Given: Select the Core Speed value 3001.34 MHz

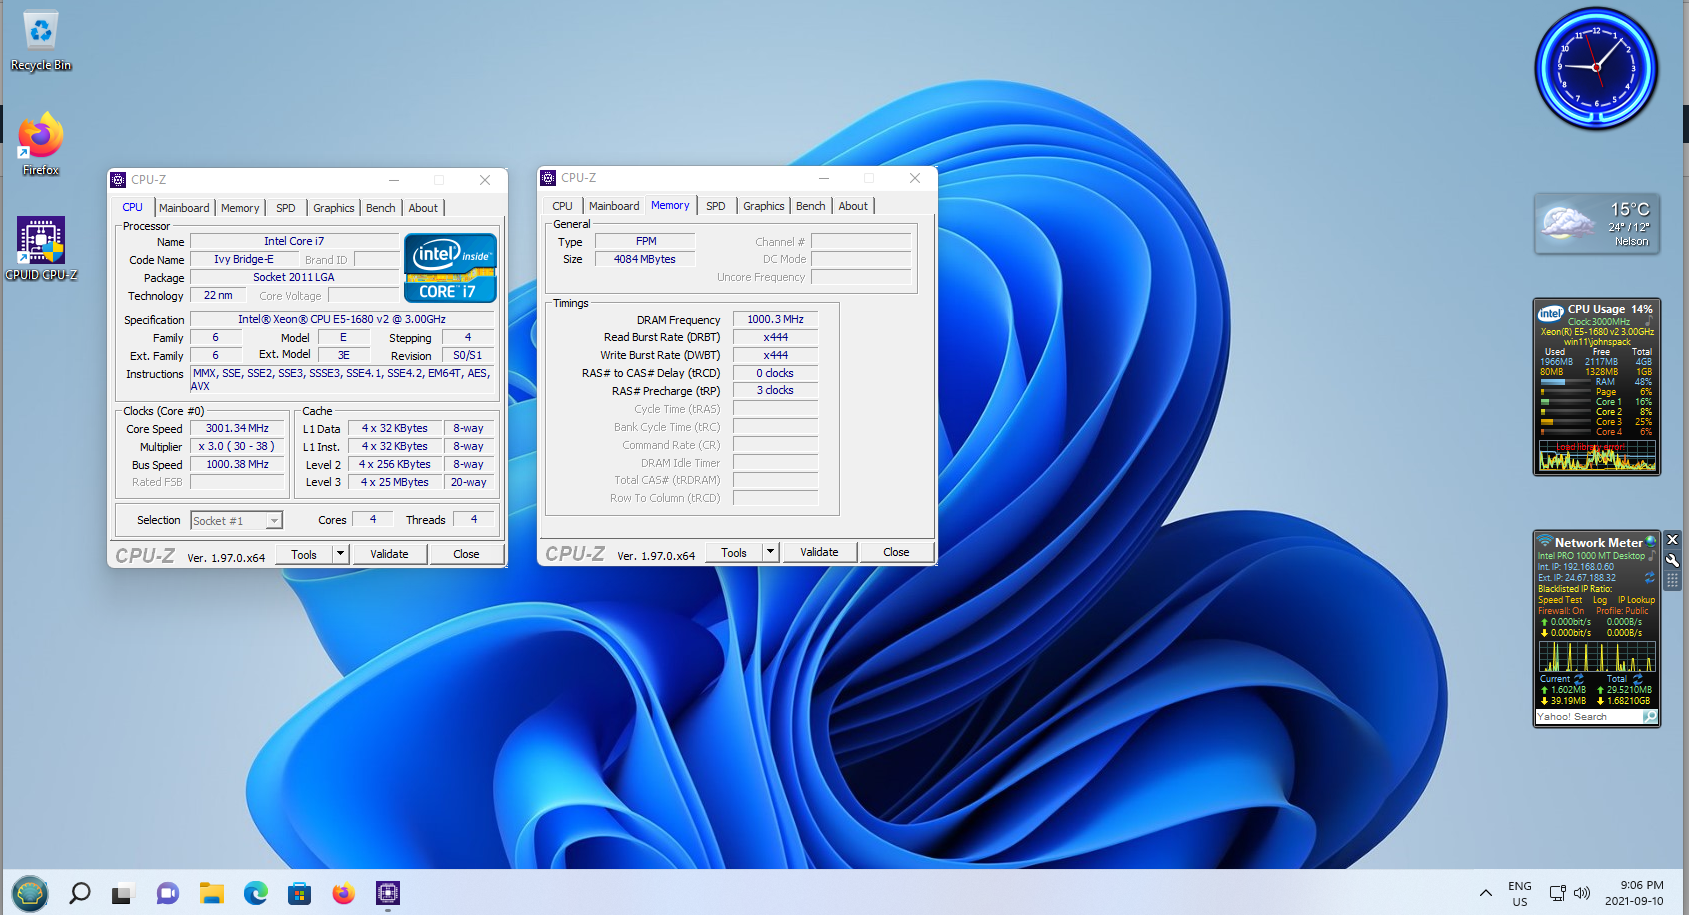Looking at the screenshot, I should point(237,428).
